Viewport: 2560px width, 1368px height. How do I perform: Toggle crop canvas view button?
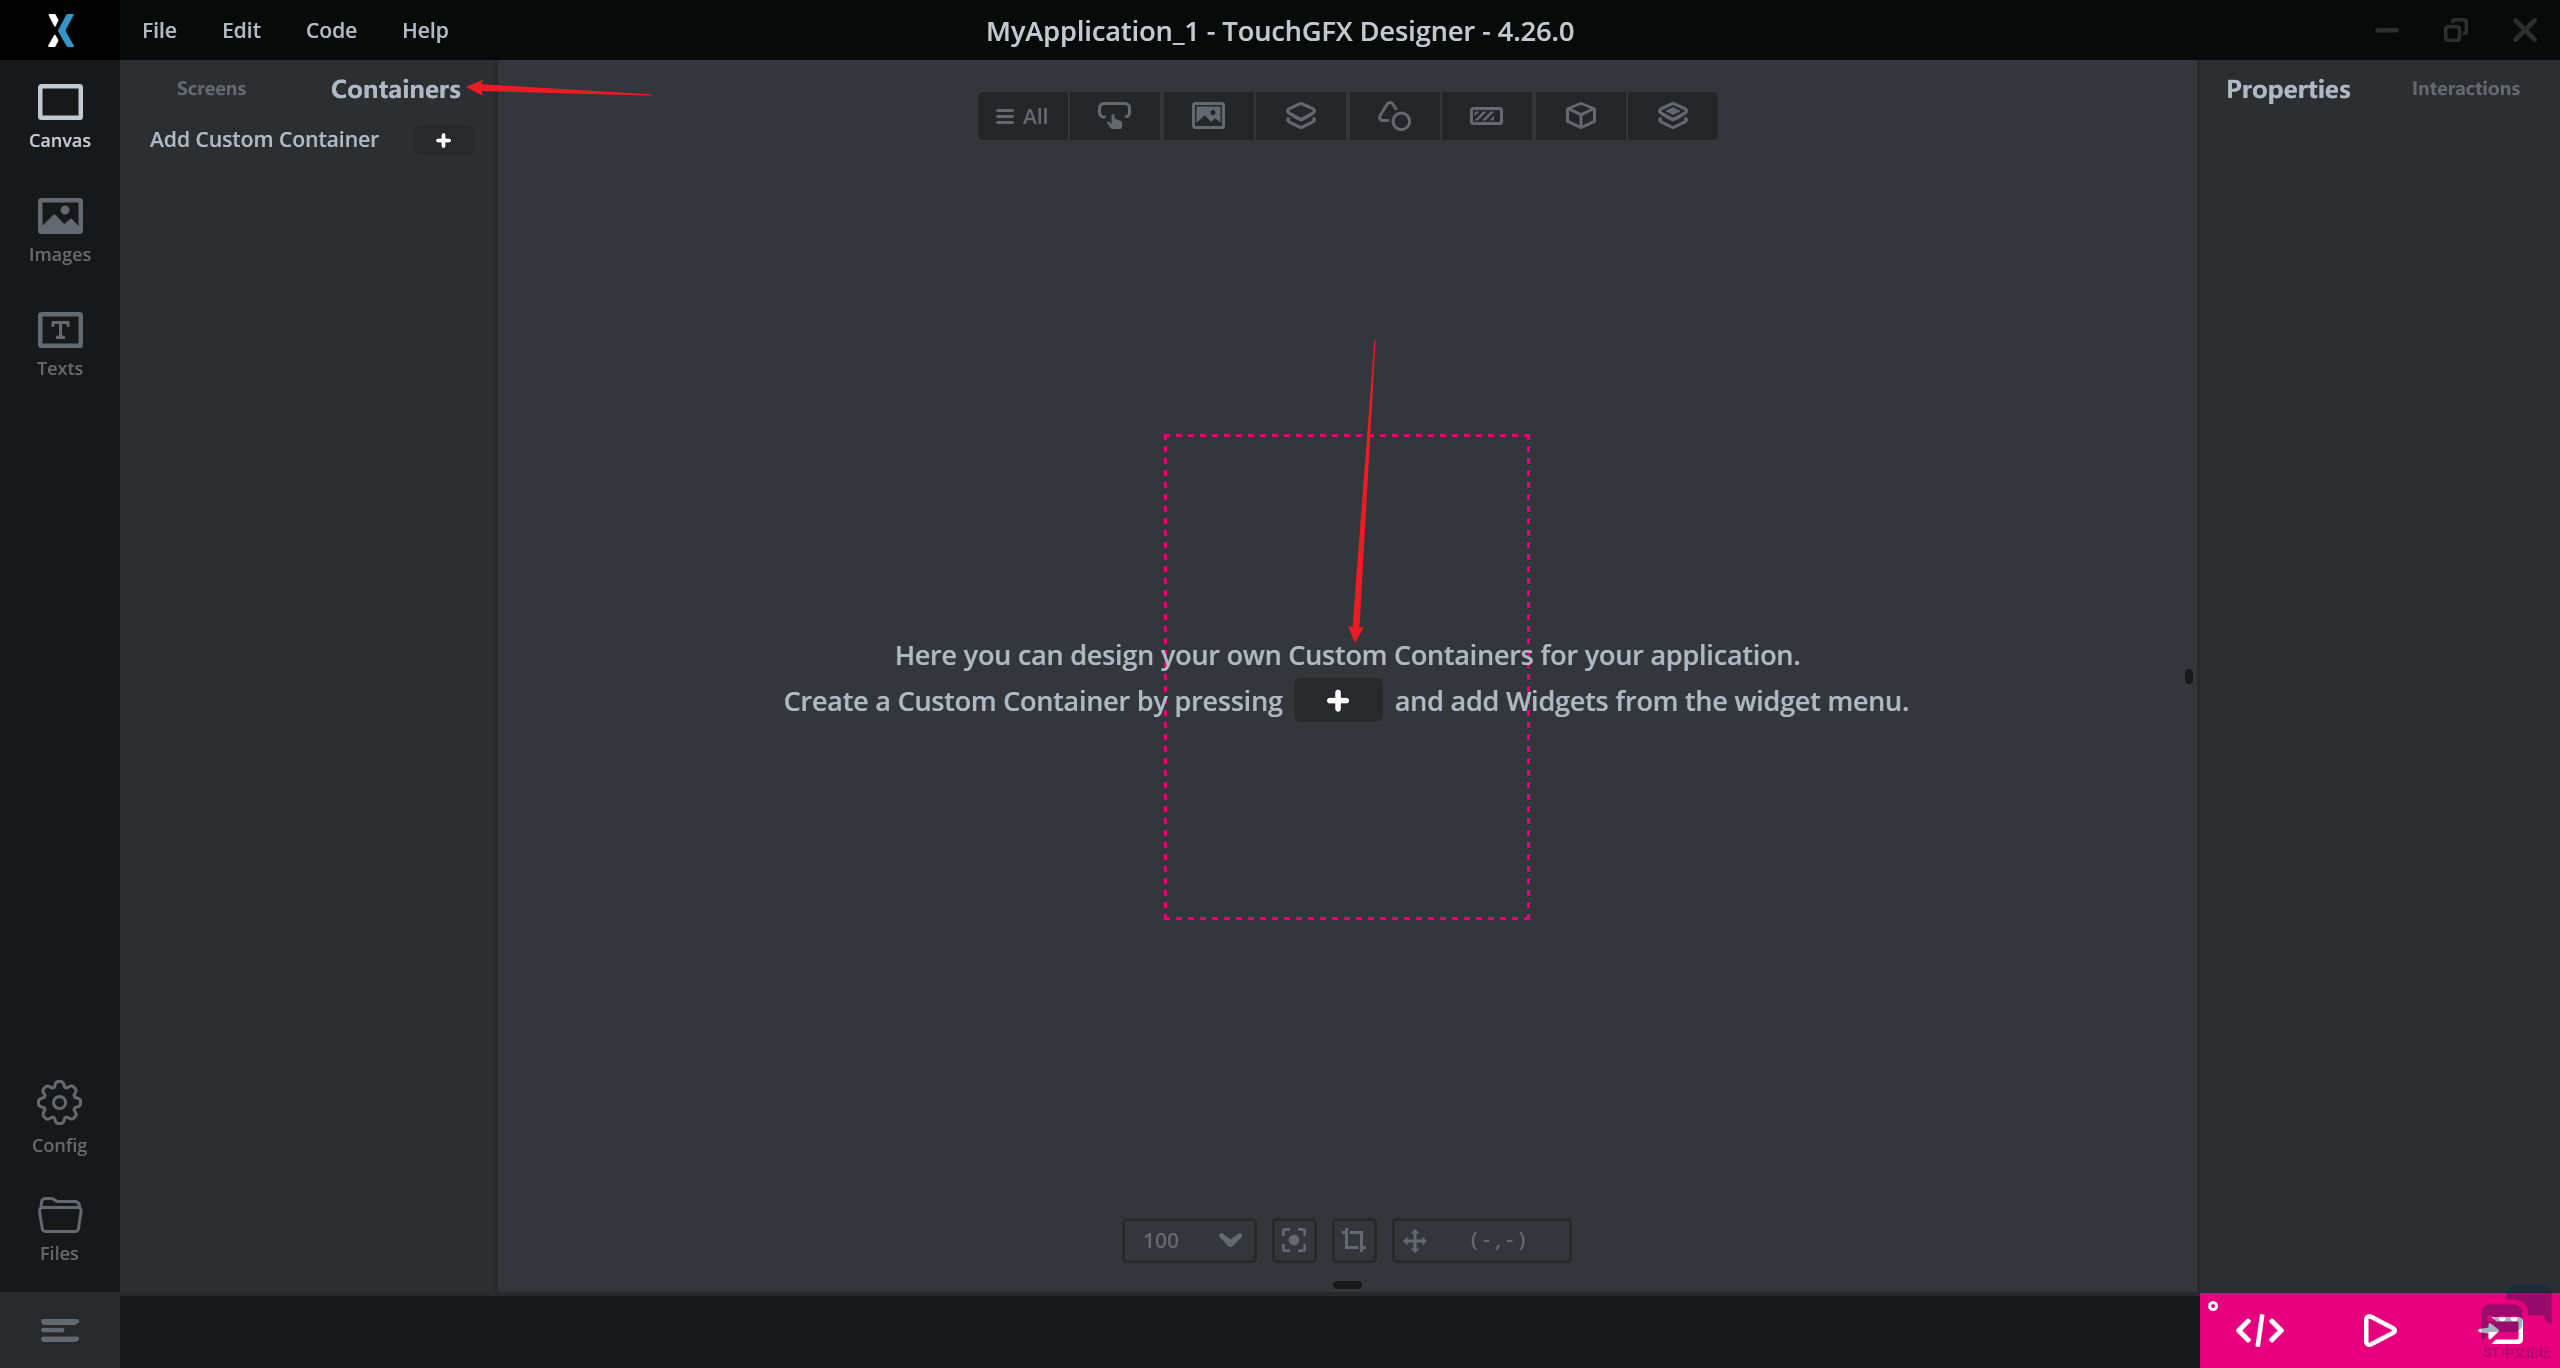1354,1240
